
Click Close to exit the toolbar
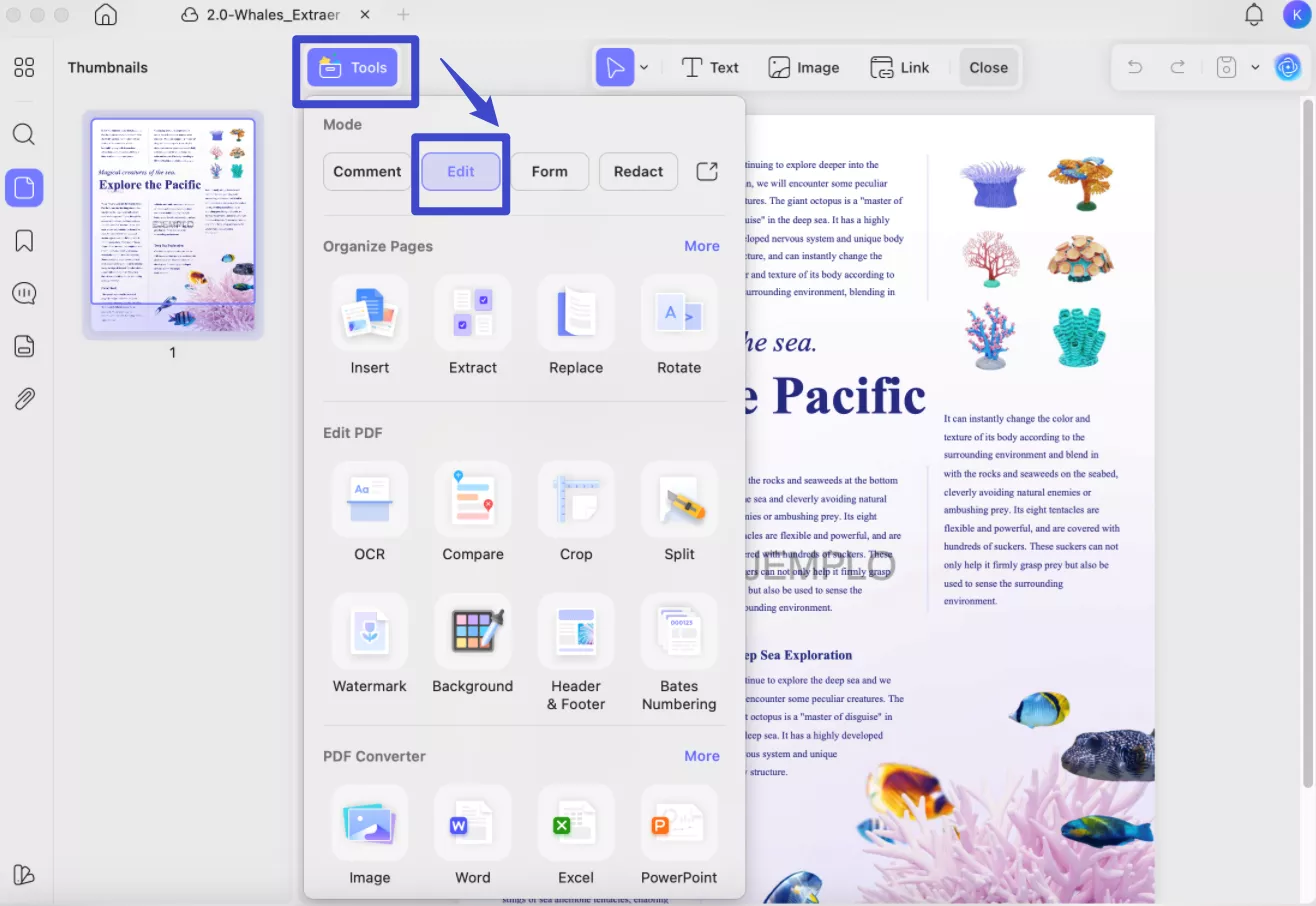(x=988, y=67)
